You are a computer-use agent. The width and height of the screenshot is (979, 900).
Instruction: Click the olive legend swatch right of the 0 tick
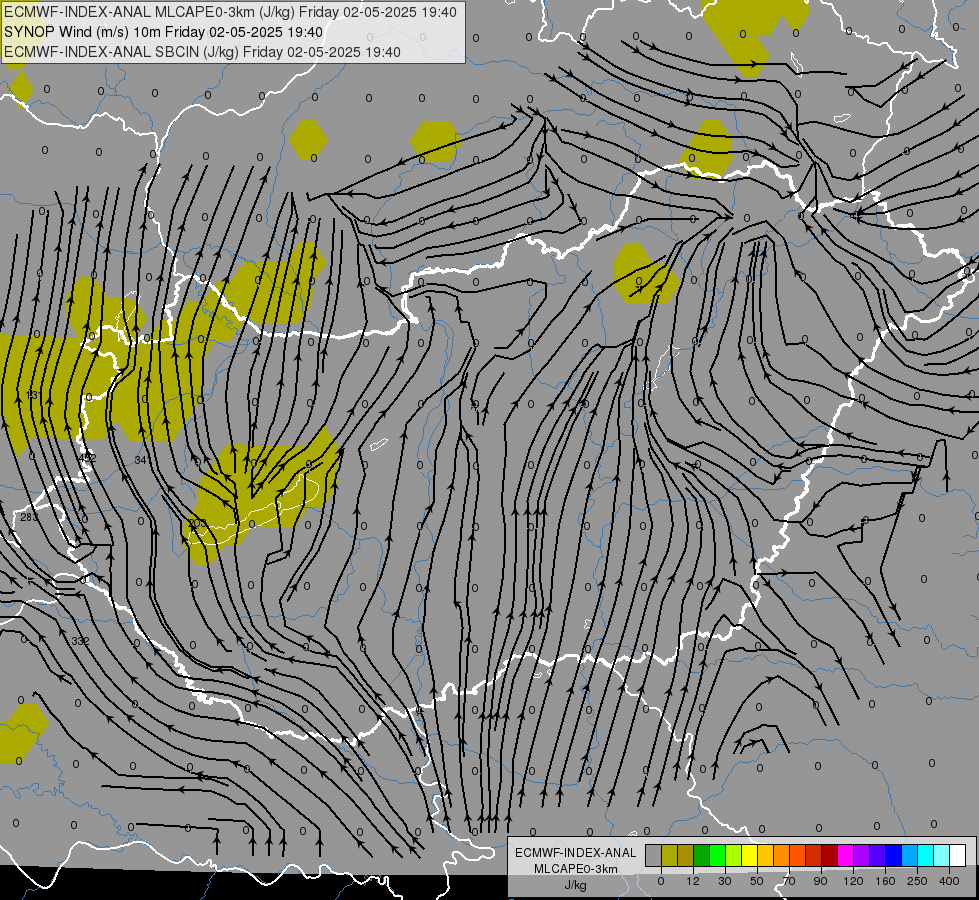click(x=669, y=855)
